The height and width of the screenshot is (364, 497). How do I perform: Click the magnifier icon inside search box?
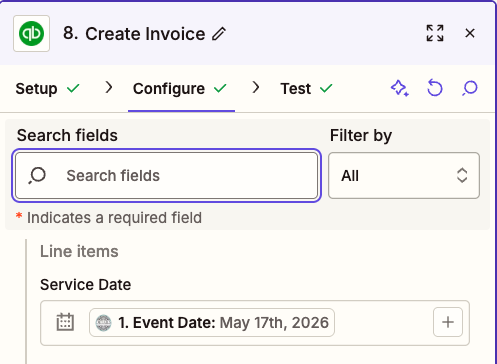pos(37,176)
